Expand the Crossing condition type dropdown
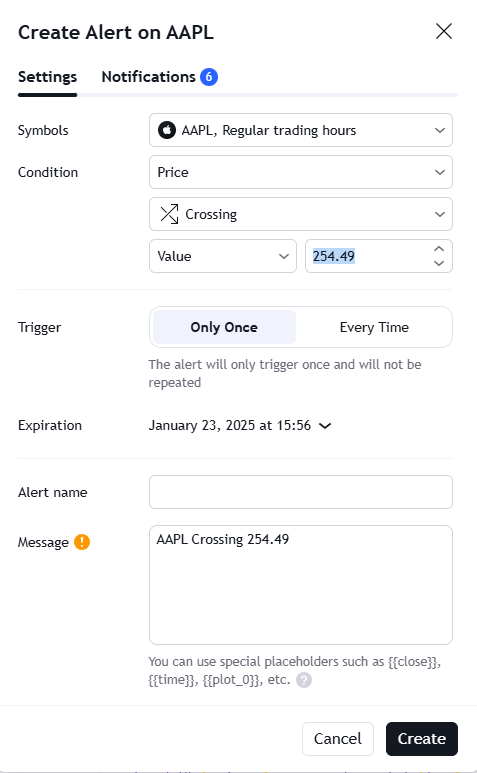This screenshot has height=773, width=477. [x=301, y=214]
